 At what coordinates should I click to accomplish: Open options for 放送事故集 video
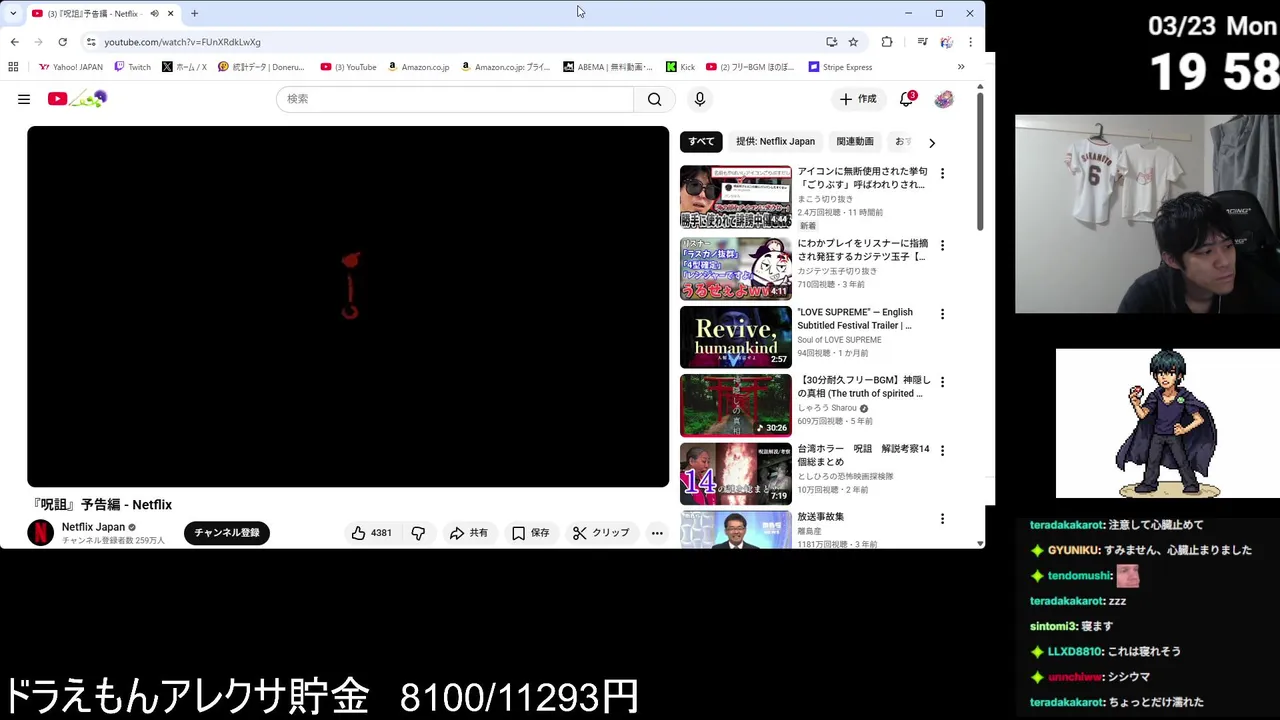942,518
